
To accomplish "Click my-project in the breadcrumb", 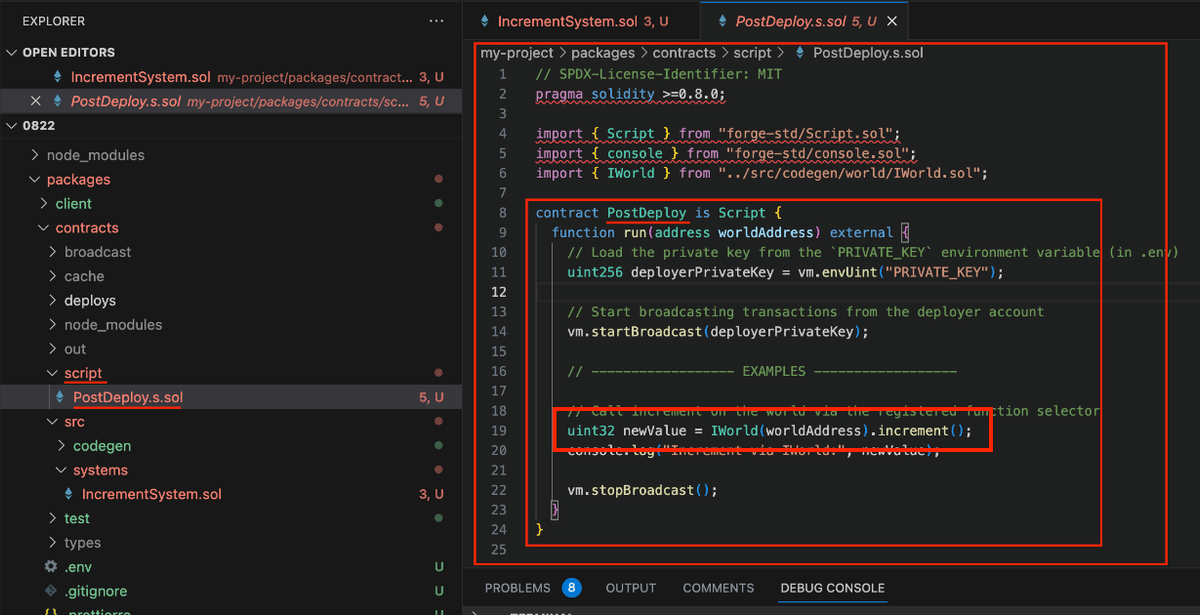I will pyautogui.click(x=516, y=53).
